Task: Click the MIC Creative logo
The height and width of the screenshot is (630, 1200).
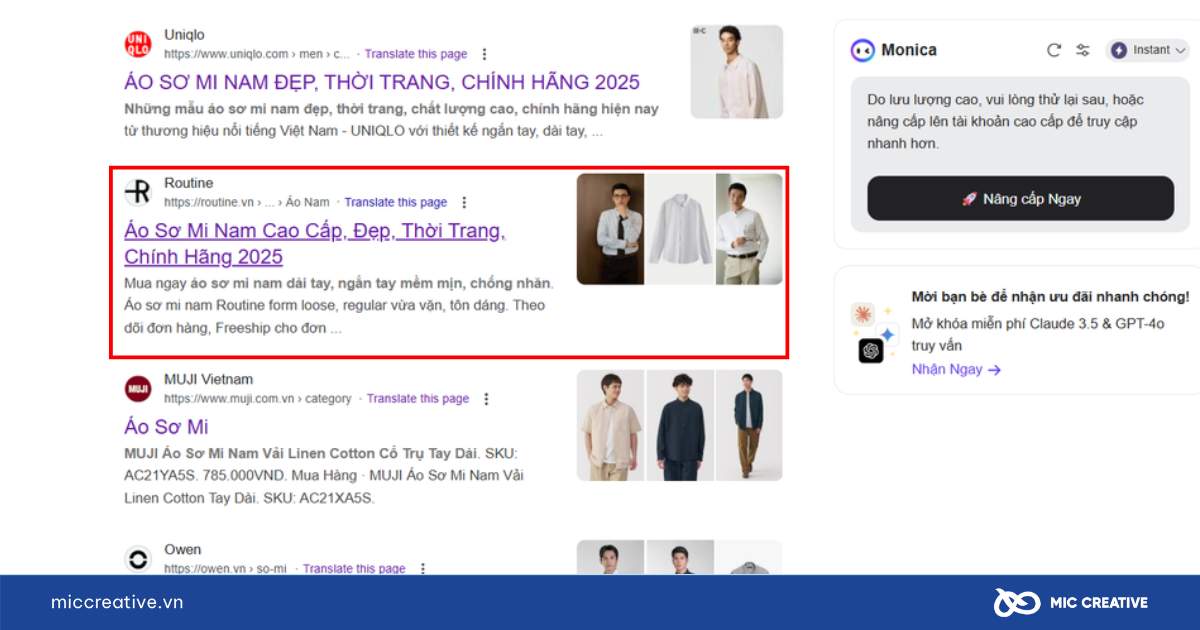Action: pyautogui.click(x=1071, y=602)
